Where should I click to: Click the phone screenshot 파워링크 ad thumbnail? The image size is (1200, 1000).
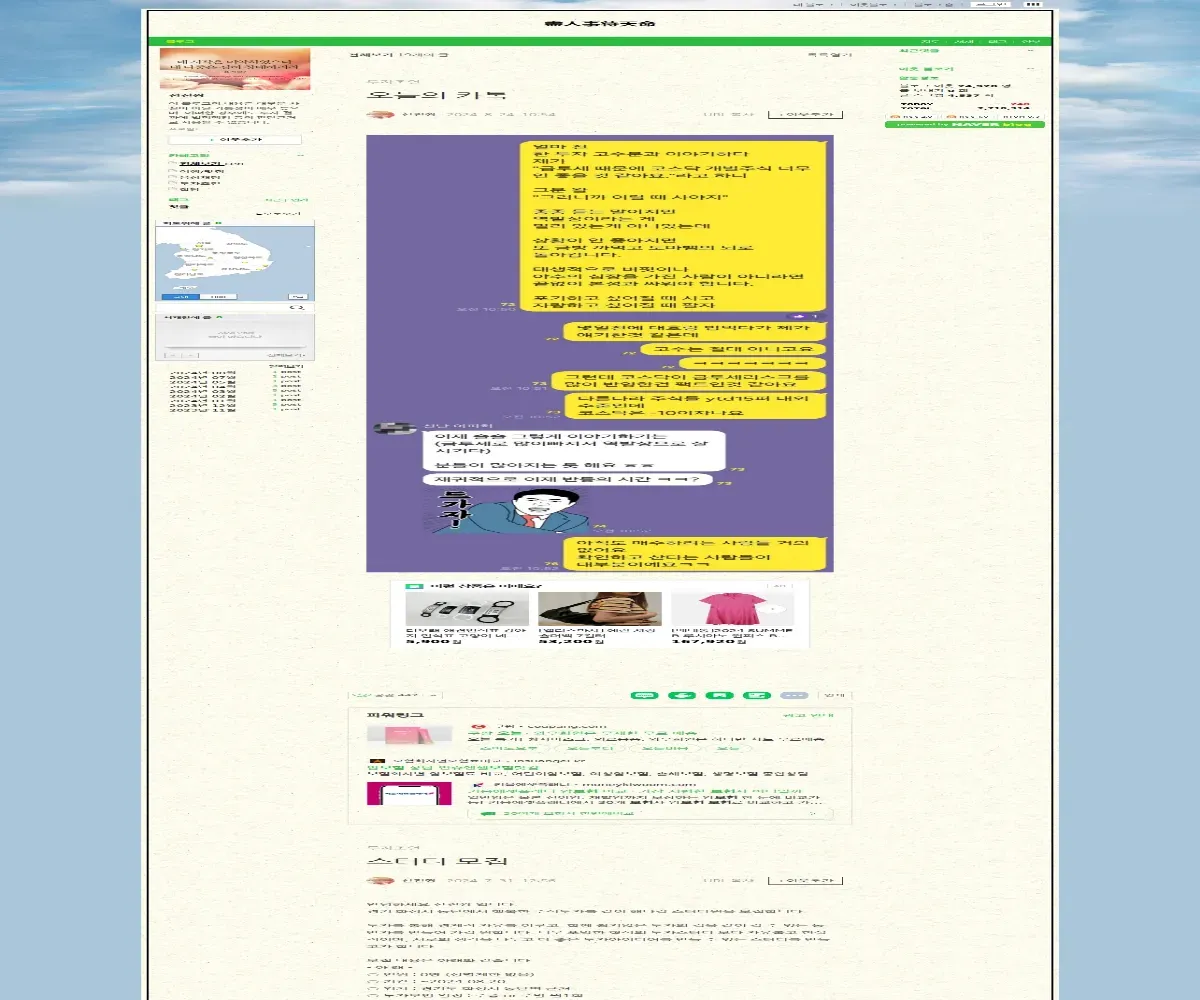[x=409, y=793]
